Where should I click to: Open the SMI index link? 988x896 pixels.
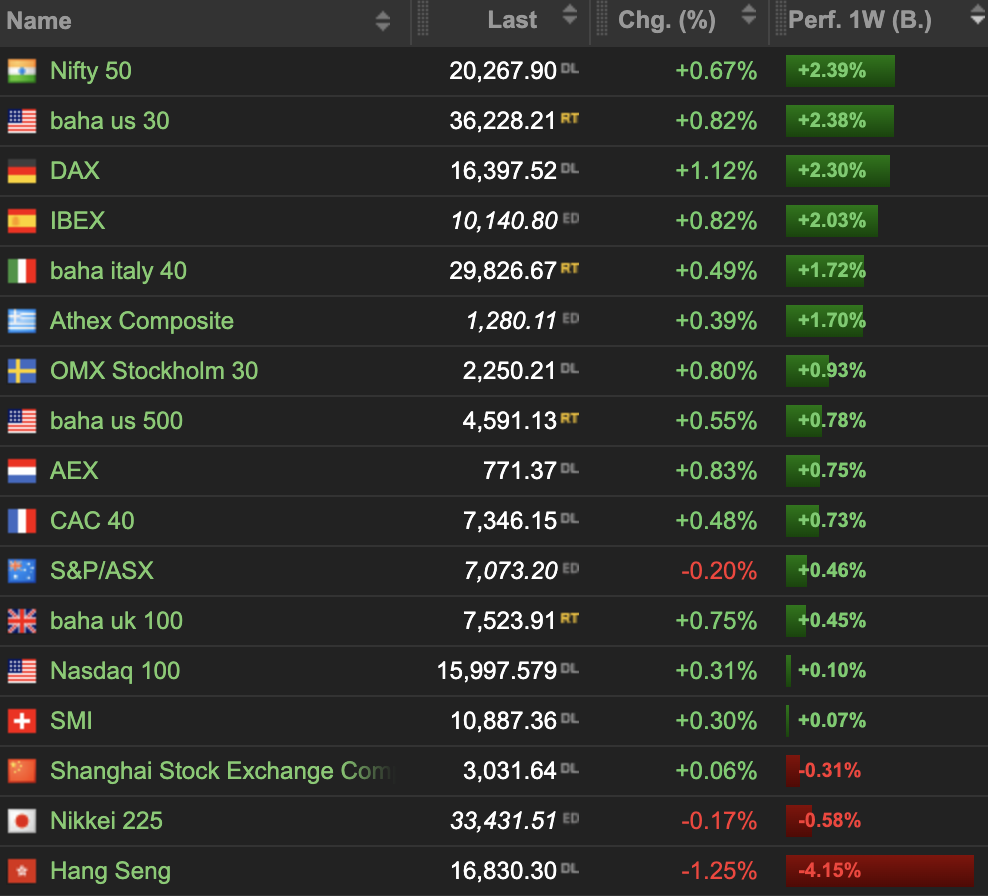71,721
